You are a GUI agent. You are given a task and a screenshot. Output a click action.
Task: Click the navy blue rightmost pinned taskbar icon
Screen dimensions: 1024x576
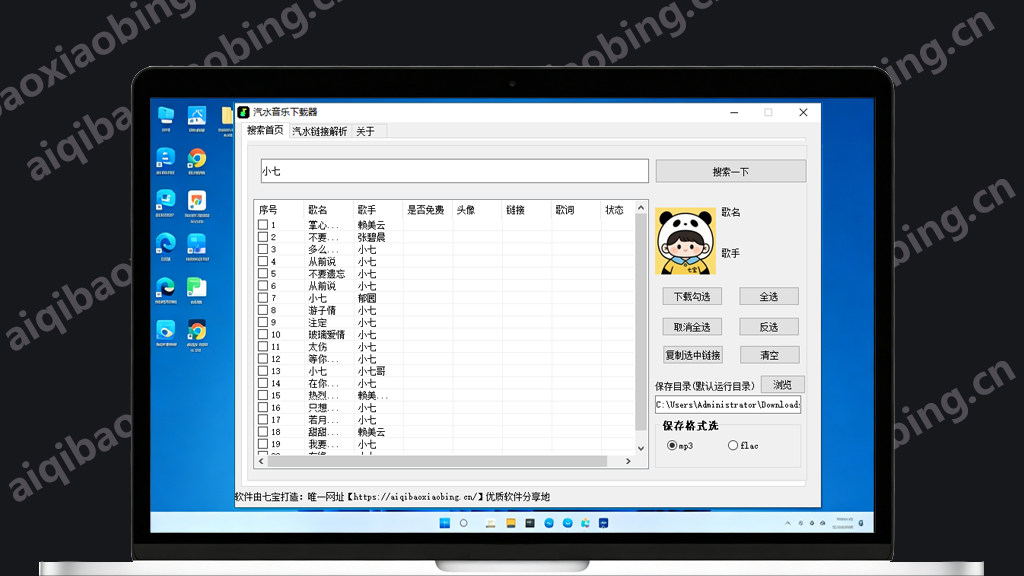pyautogui.click(x=603, y=523)
